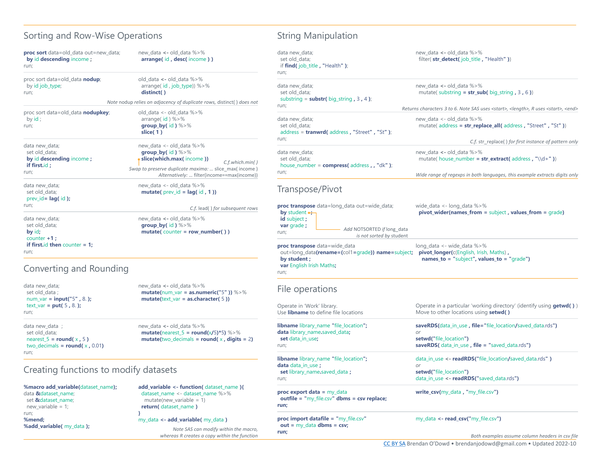Click 'Swap to preserve duplicate maxima' note

coord(193,169)
